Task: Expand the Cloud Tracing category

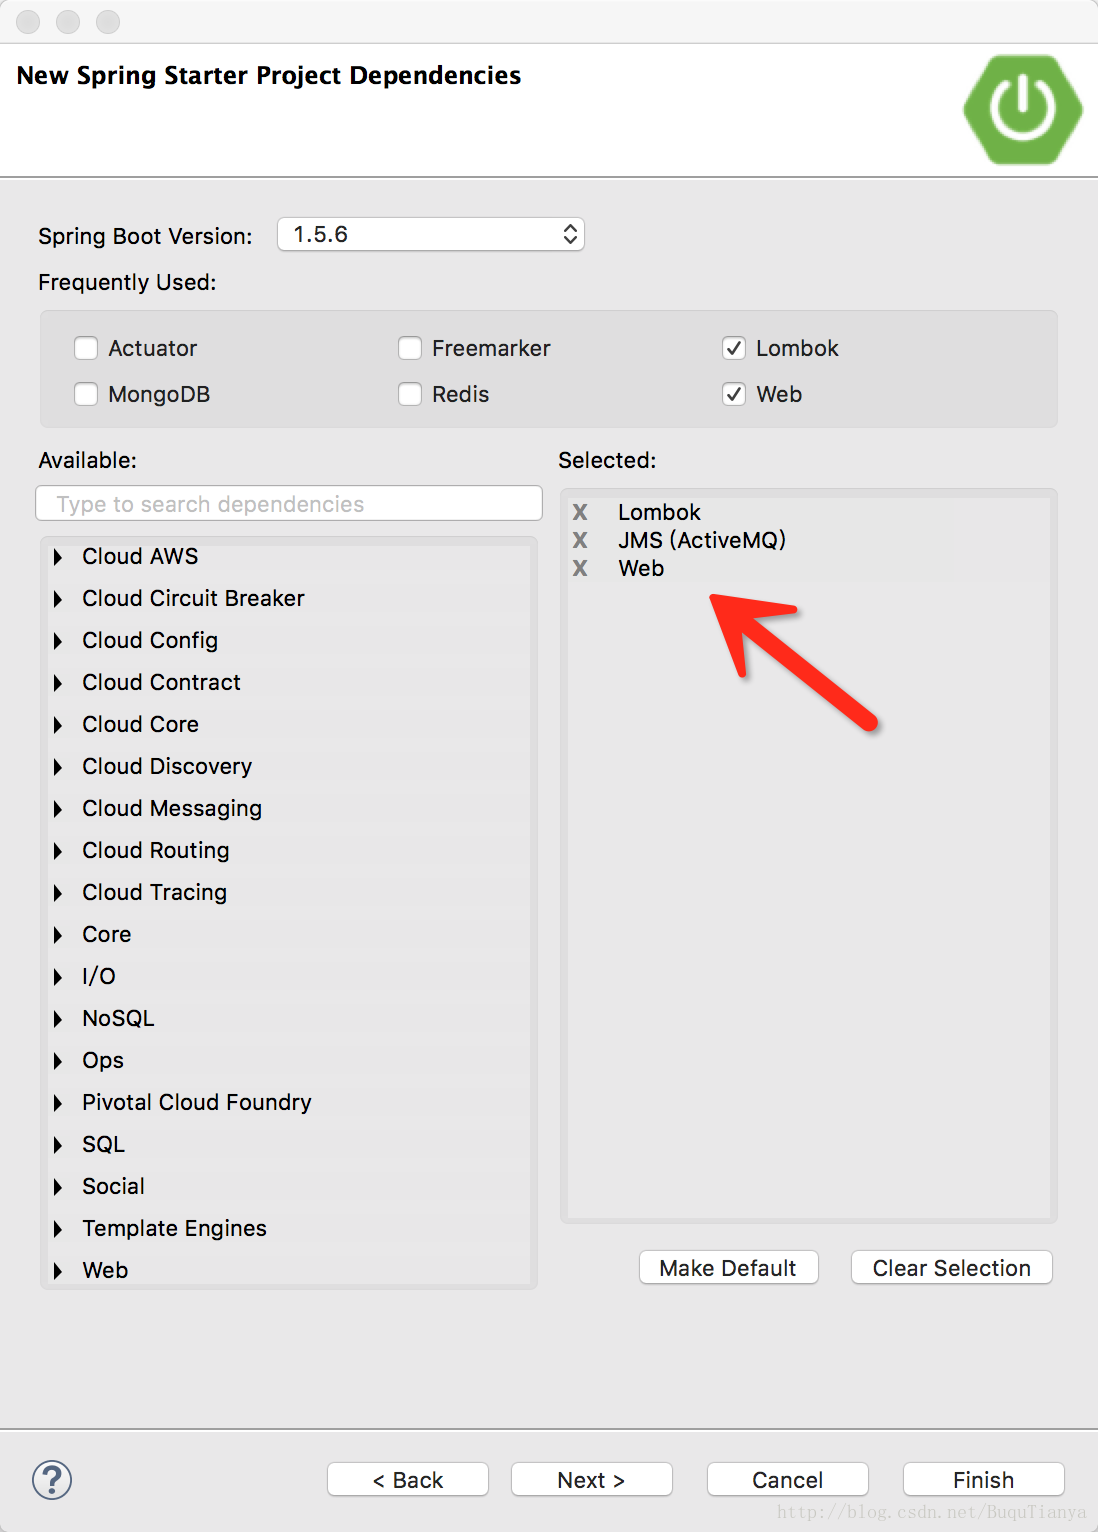Action: (x=58, y=893)
